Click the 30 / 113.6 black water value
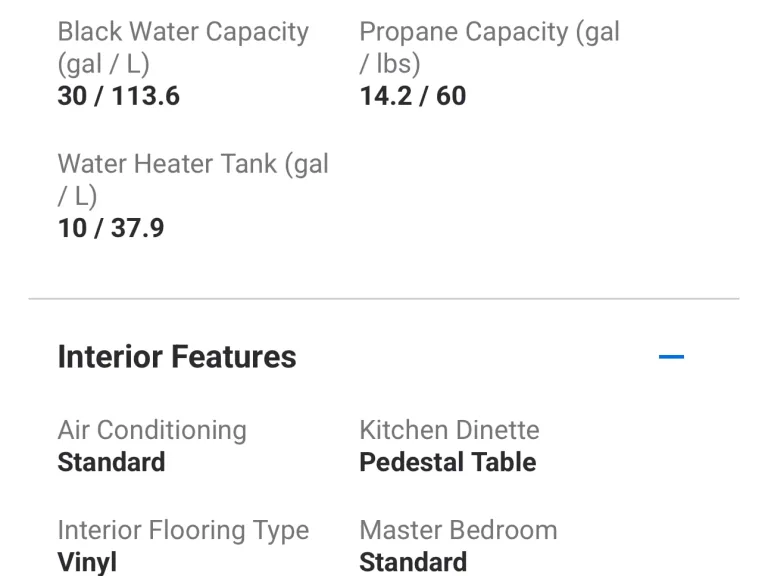Viewport: 768px width, 576px height. coord(119,96)
